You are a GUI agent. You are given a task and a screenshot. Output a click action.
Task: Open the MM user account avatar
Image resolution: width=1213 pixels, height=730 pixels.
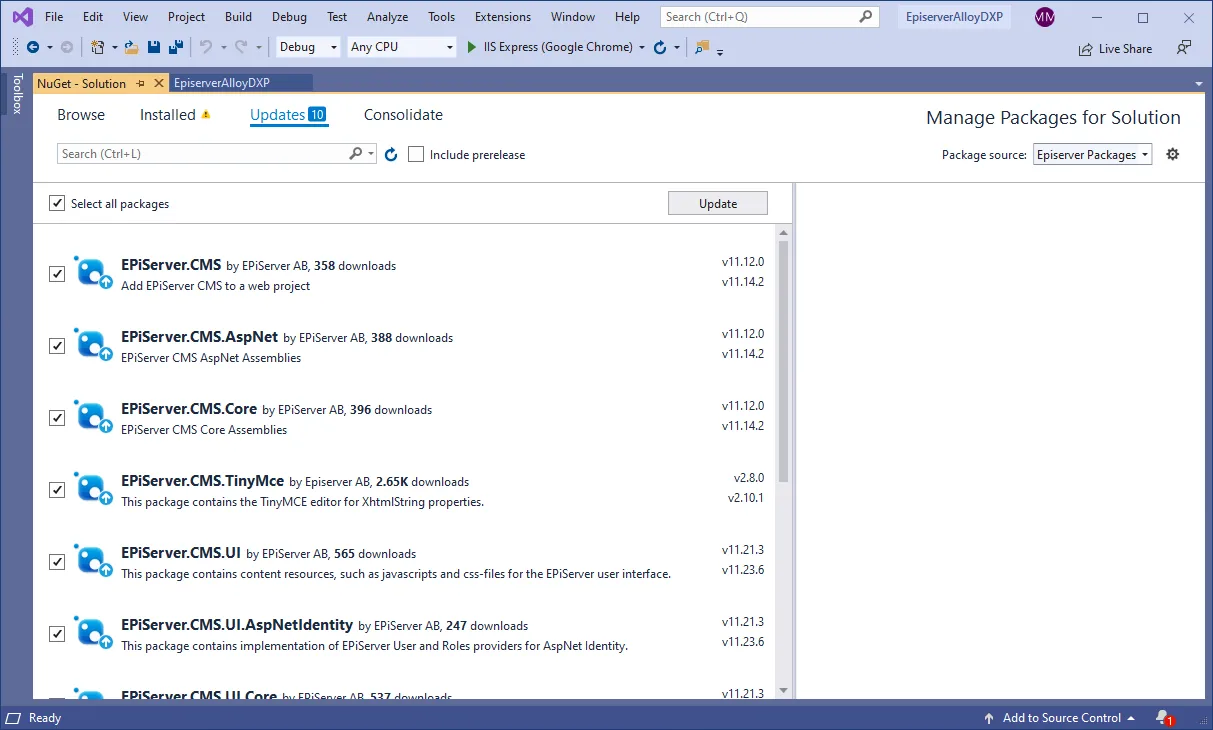[1045, 17]
